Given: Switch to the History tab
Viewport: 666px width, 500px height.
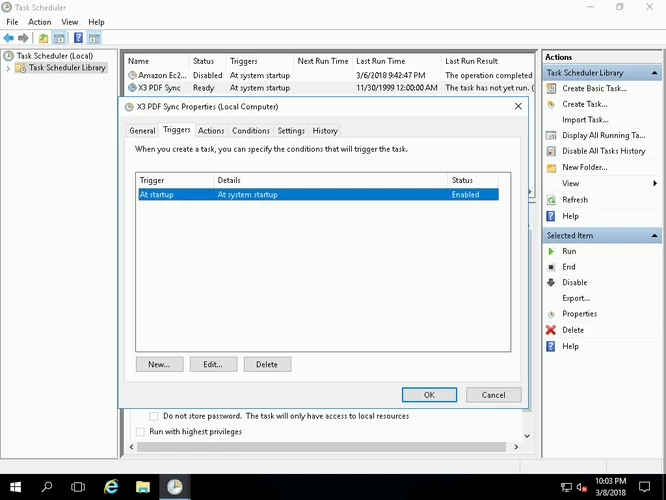Looking at the screenshot, I should pyautogui.click(x=325, y=131).
